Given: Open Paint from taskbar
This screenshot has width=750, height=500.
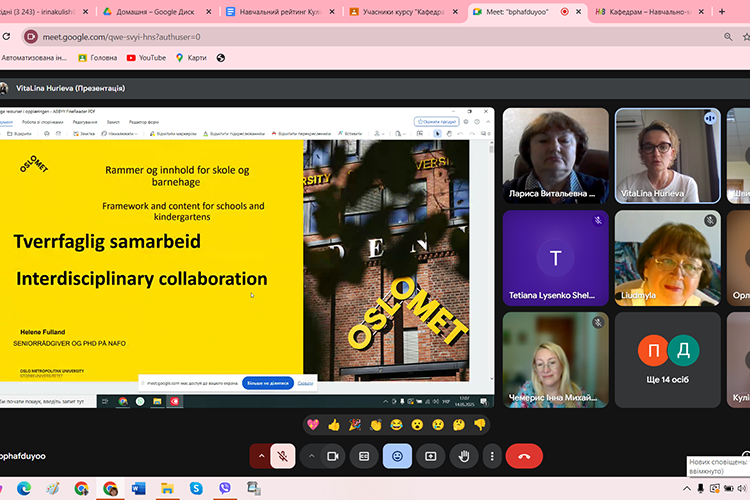Looking at the screenshot, I should click(x=53, y=489).
